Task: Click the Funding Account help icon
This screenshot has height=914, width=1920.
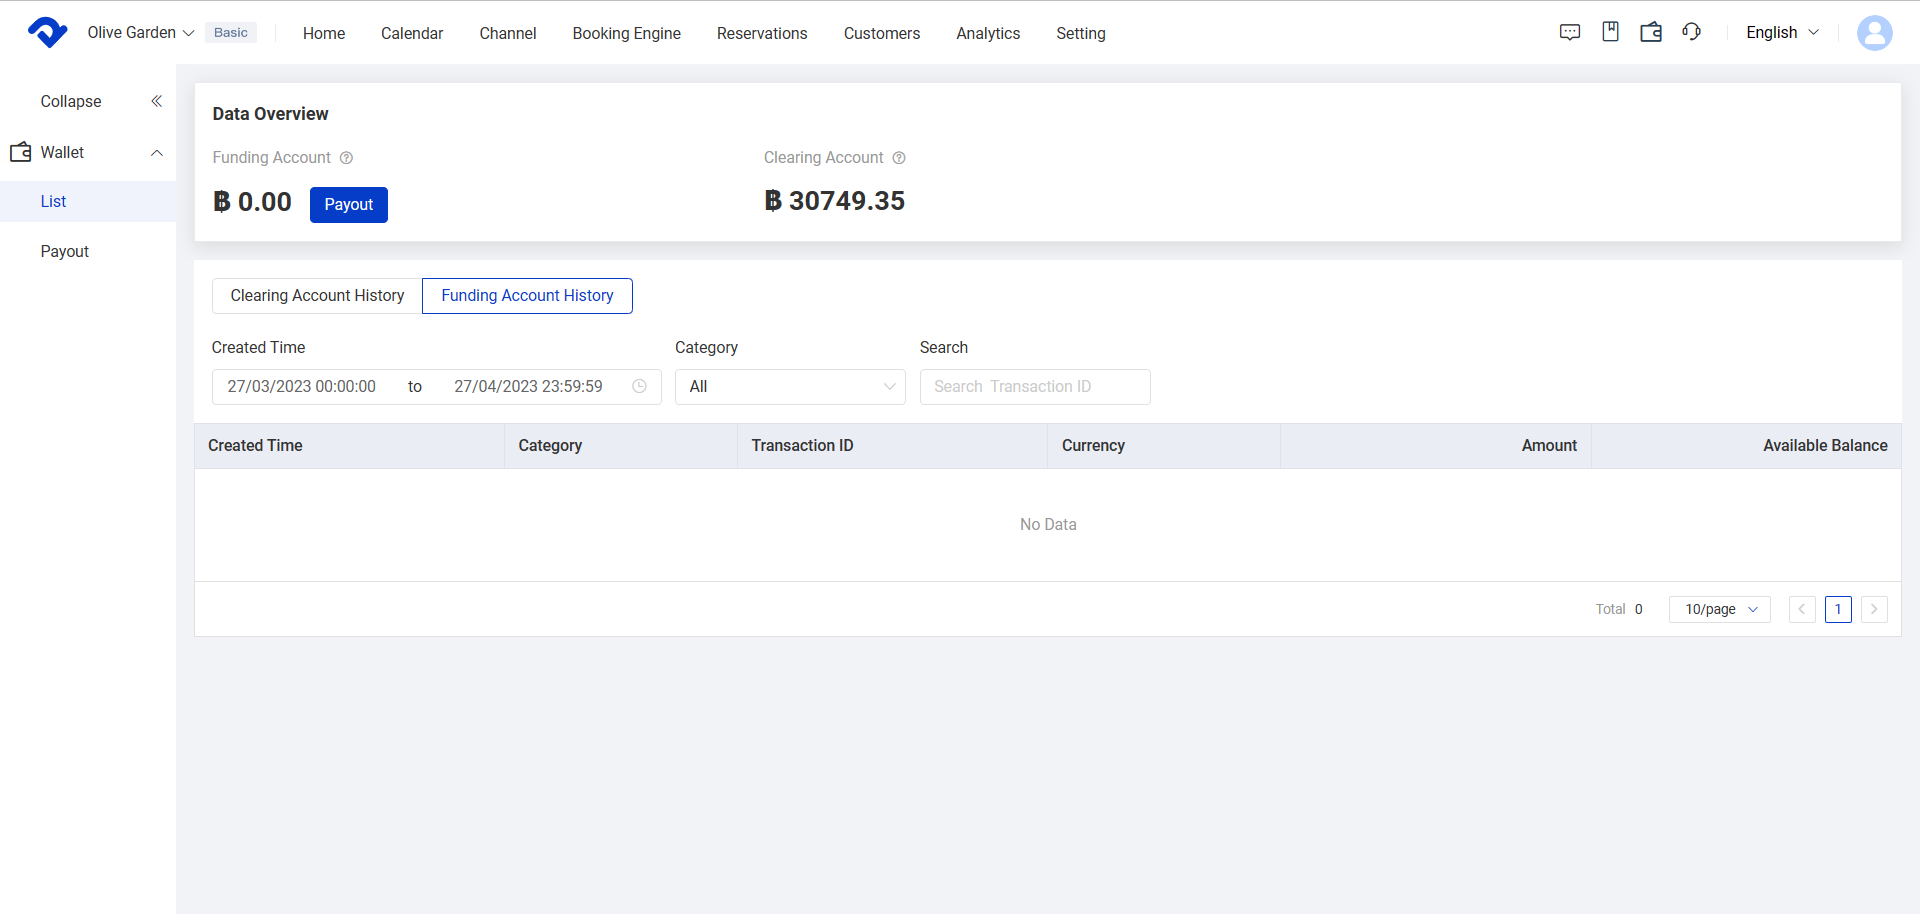Action: [346, 158]
